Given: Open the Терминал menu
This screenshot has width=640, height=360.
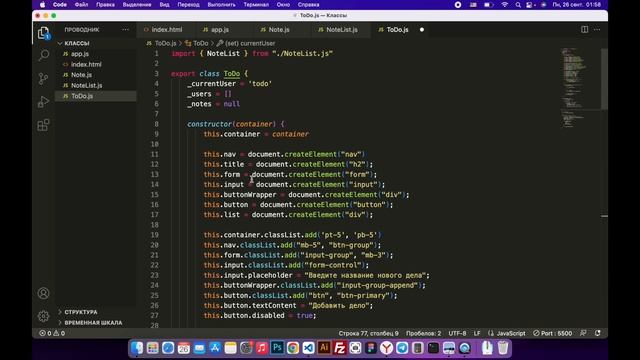Looking at the screenshot, I should tap(256, 5).
